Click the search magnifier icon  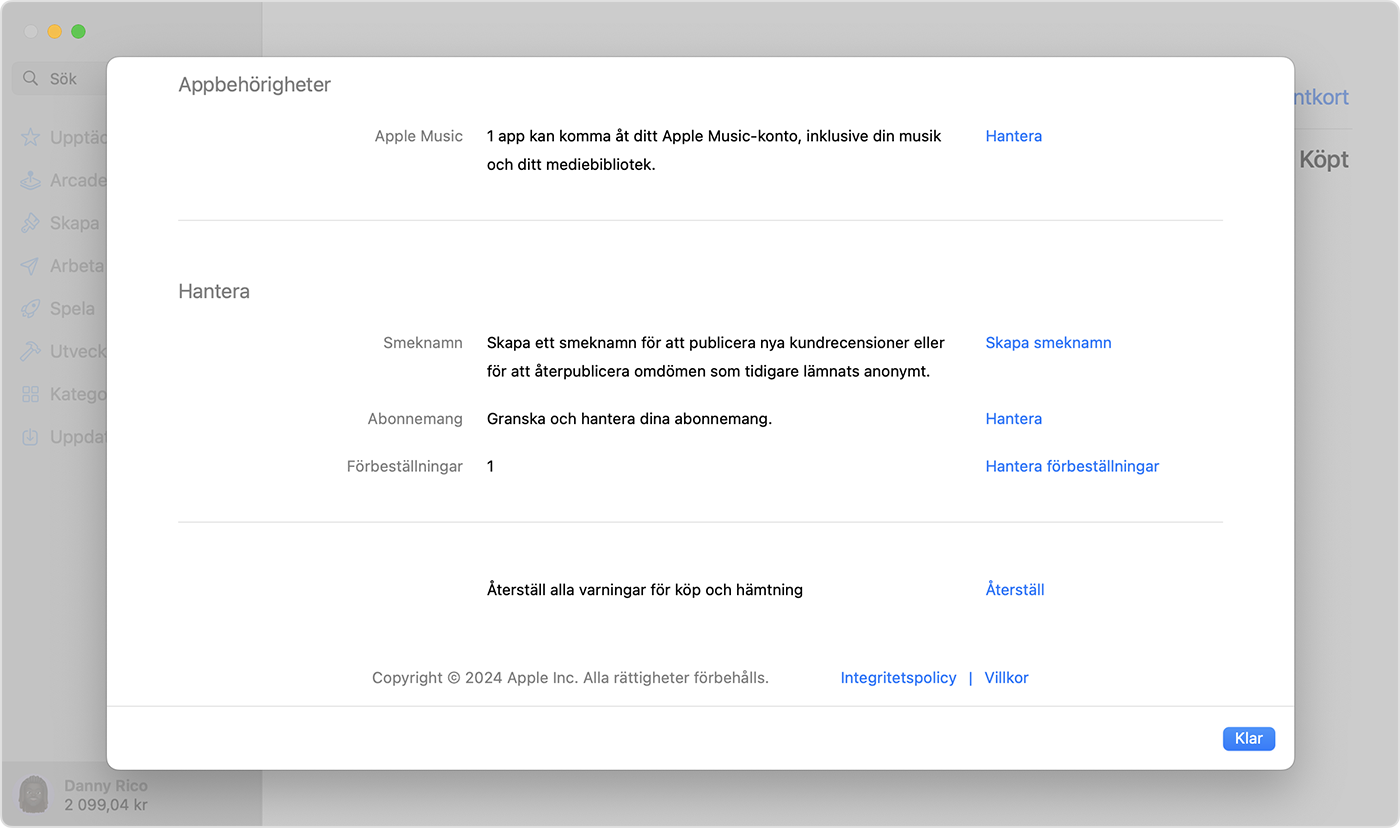(31, 78)
